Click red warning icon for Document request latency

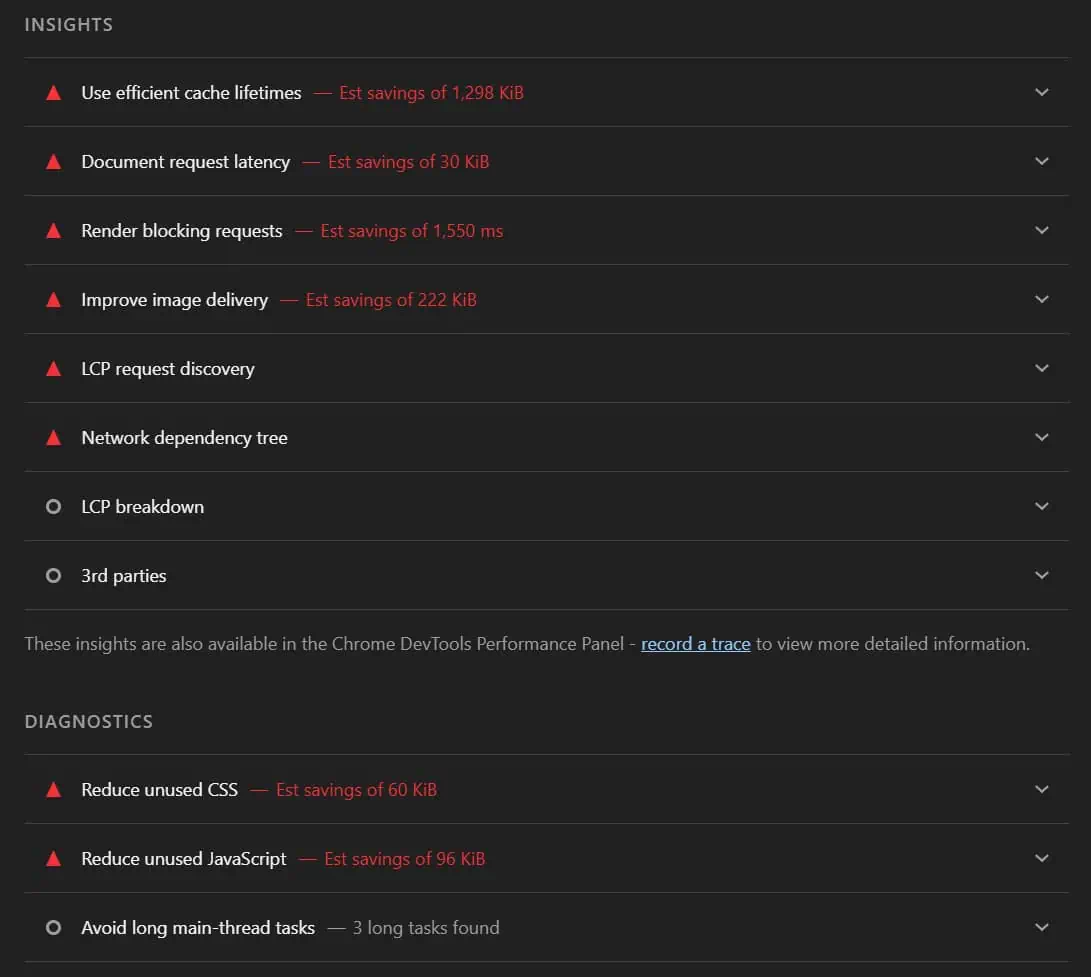click(x=54, y=162)
